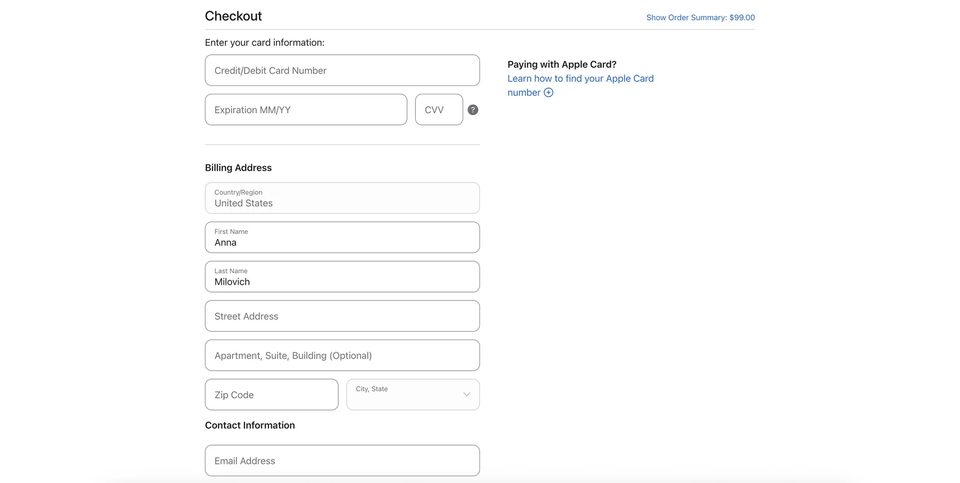Click the Billing Address heading
The height and width of the screenshot is (483, 960).
pos(238,168)
